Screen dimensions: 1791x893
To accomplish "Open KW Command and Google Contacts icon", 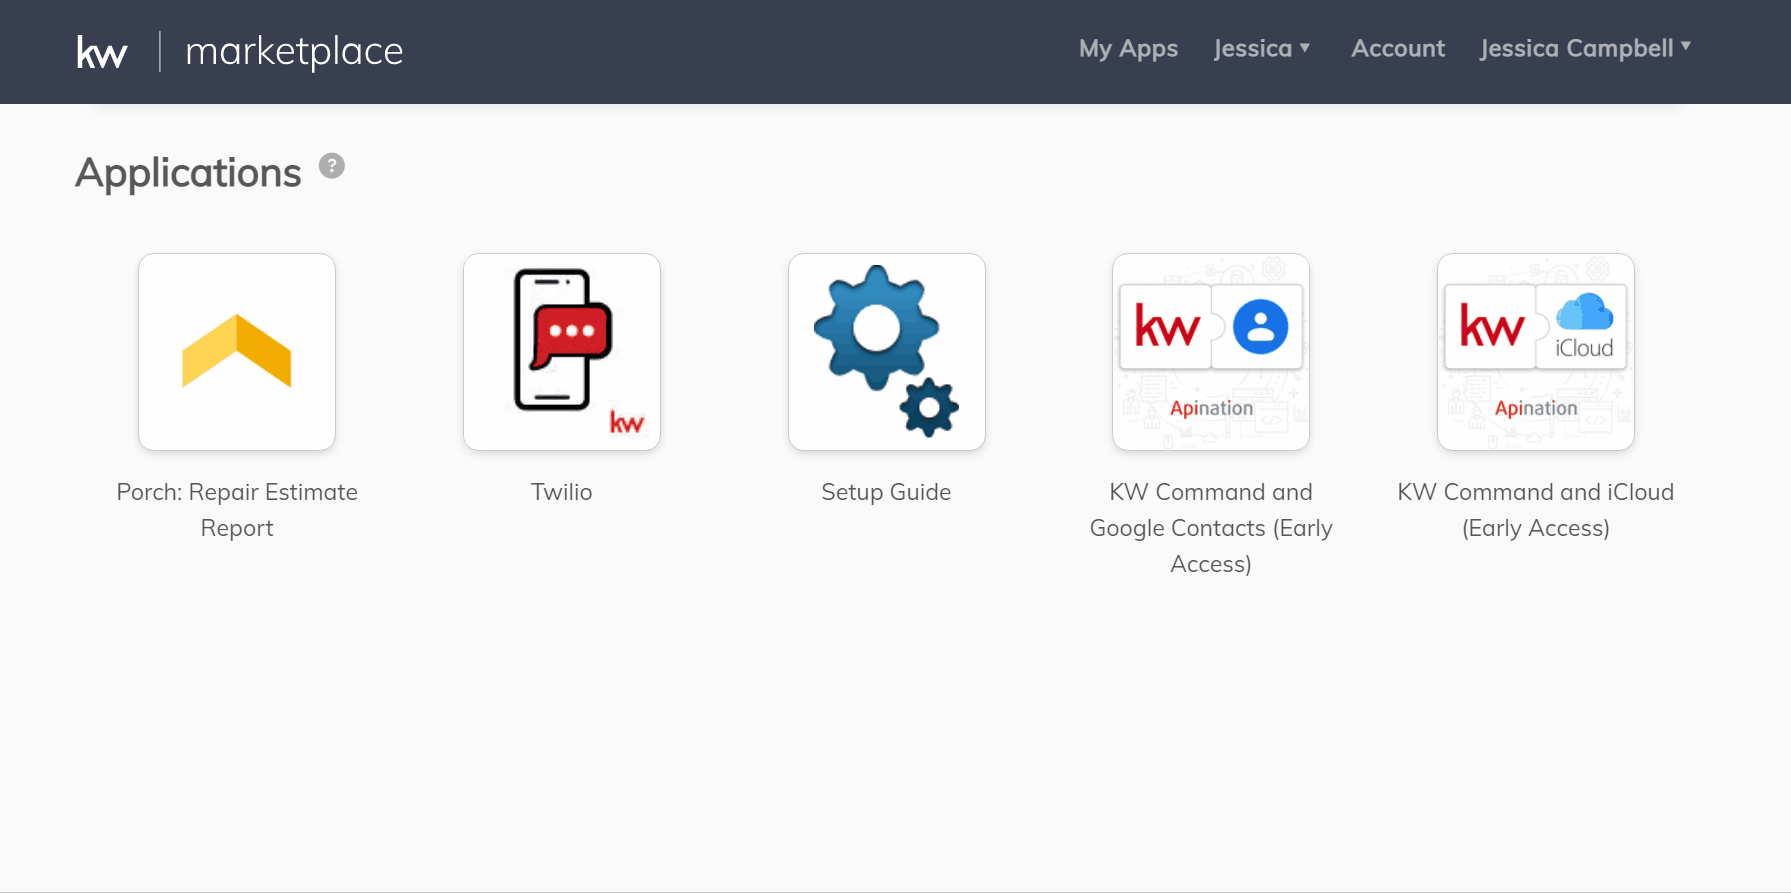I will [x=1211, y=352].
